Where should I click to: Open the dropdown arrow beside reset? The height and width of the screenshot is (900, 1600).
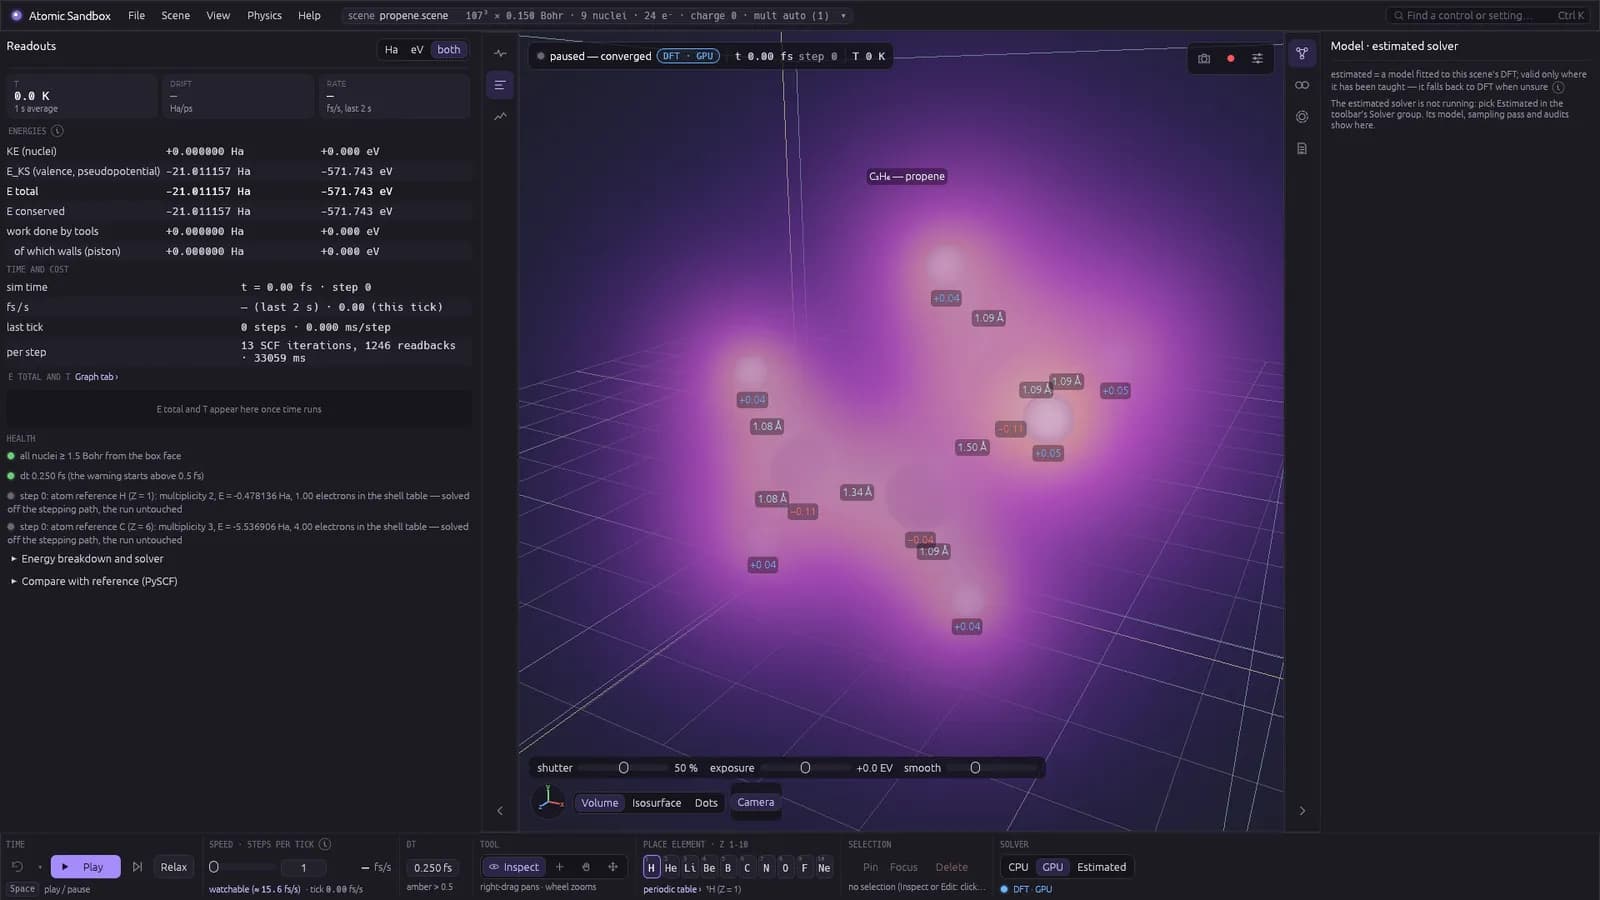pyautogui.click(x=40, y=867)
